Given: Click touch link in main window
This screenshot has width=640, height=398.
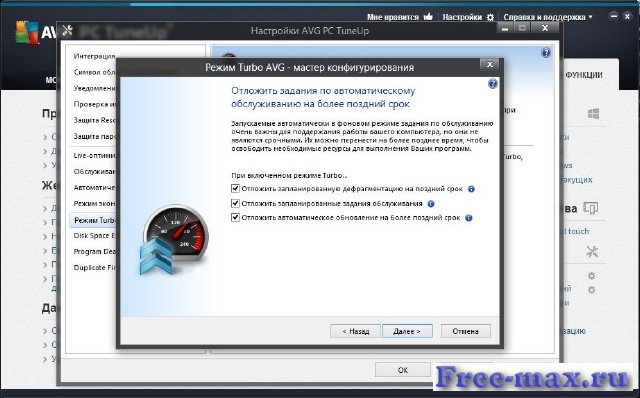Looking at the screenshot, I should click(x=579, y=231).
